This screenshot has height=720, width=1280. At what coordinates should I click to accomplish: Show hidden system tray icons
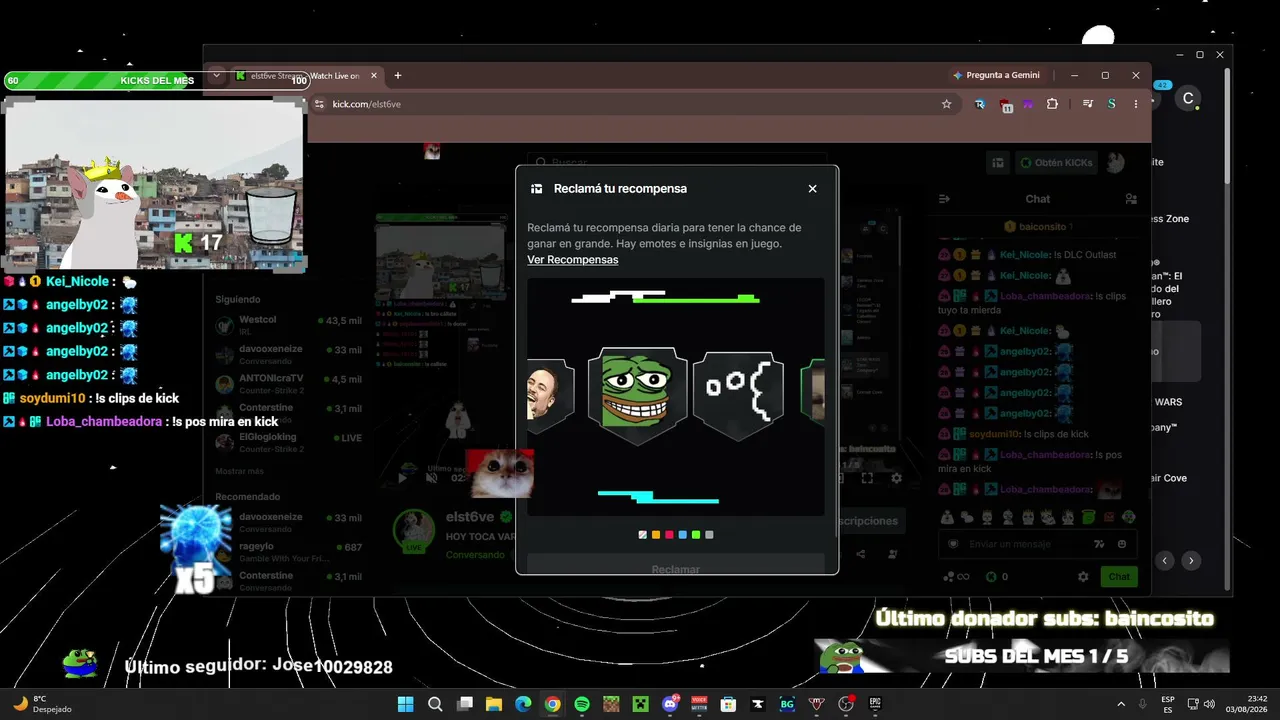(1121, 704)
